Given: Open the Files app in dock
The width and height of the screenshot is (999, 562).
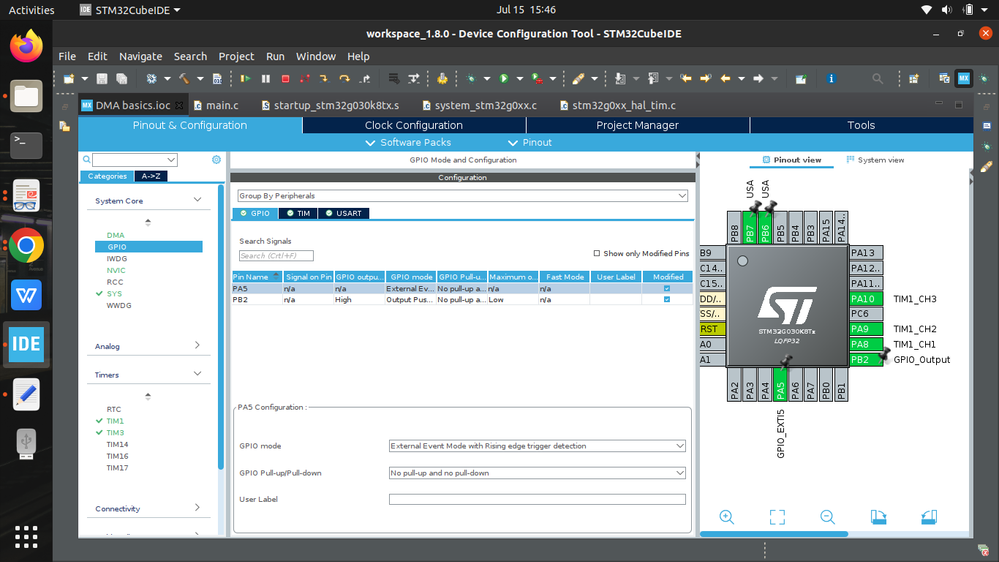Looking at the screenshot, I should coord(26,96).
